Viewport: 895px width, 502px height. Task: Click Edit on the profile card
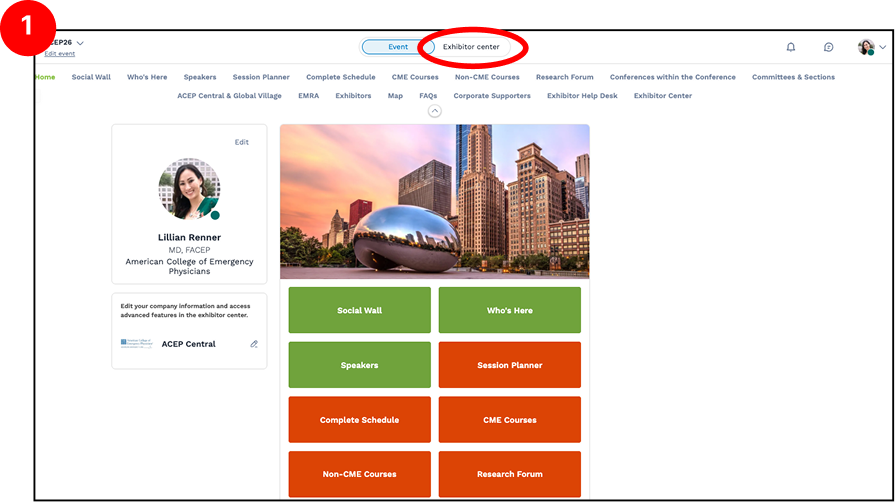click(x=241, y=142)
